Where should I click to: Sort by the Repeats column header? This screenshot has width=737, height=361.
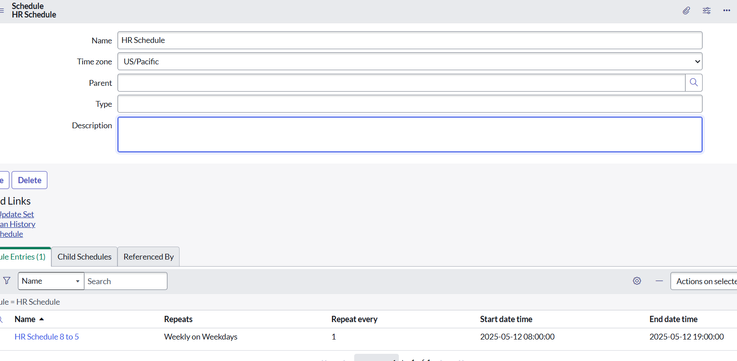tap(178, 319)
